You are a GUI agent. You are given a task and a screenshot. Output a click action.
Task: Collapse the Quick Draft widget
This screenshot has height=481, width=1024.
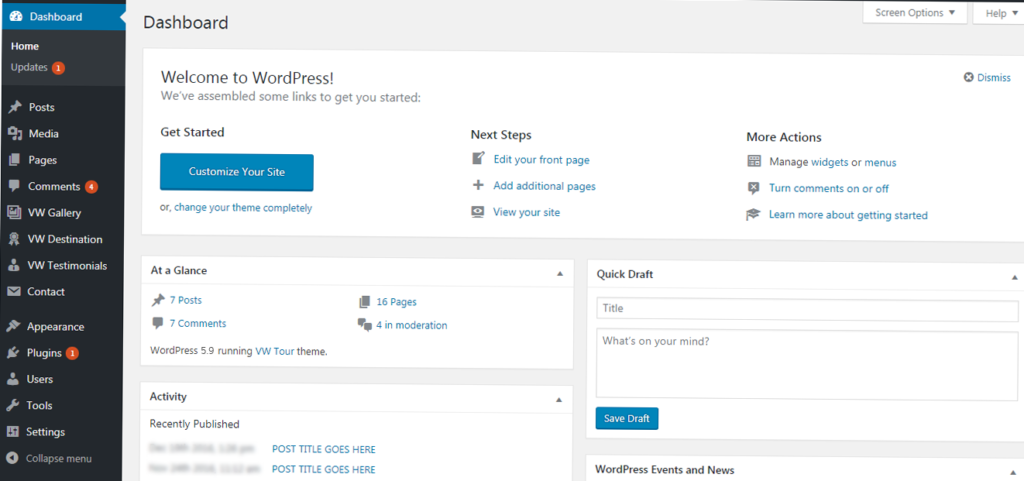click(x=1015, y=277)
